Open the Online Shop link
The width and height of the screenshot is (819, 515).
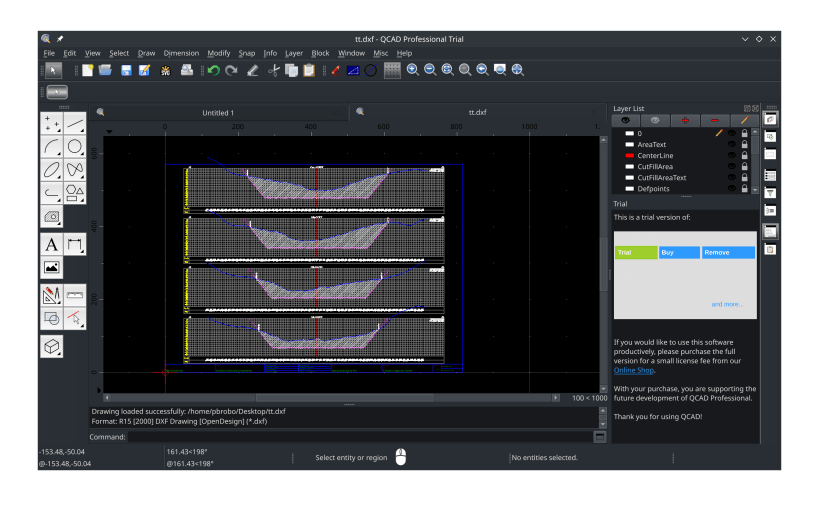[633, 370]
